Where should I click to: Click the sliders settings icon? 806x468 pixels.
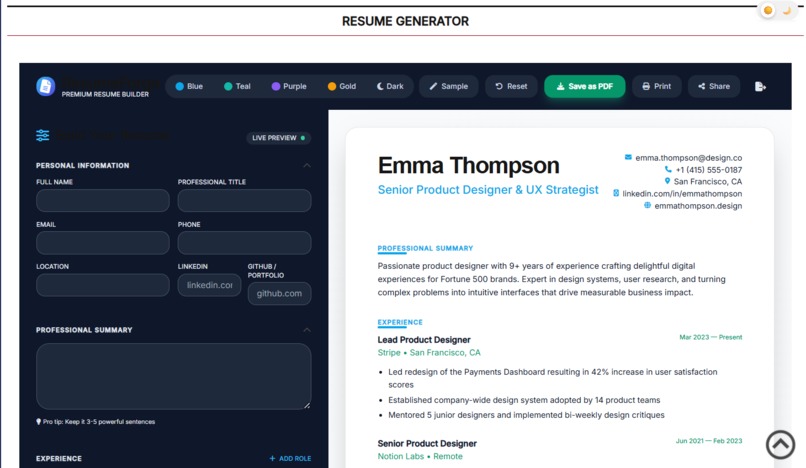[x=43, y=135]
